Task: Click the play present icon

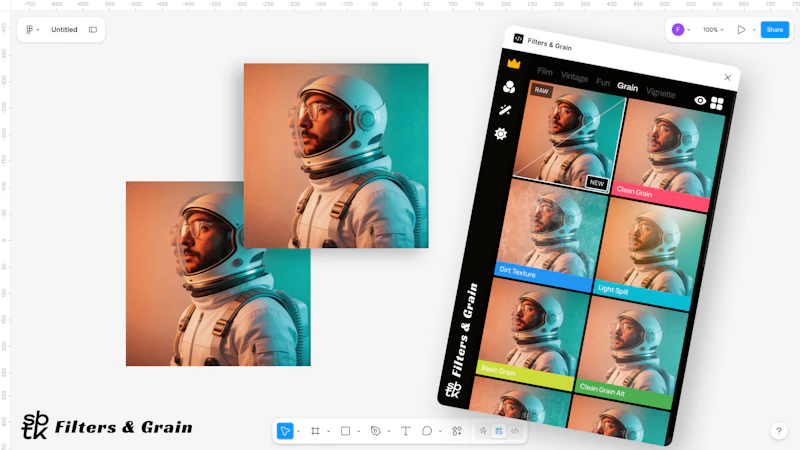Action: point(741,30)
